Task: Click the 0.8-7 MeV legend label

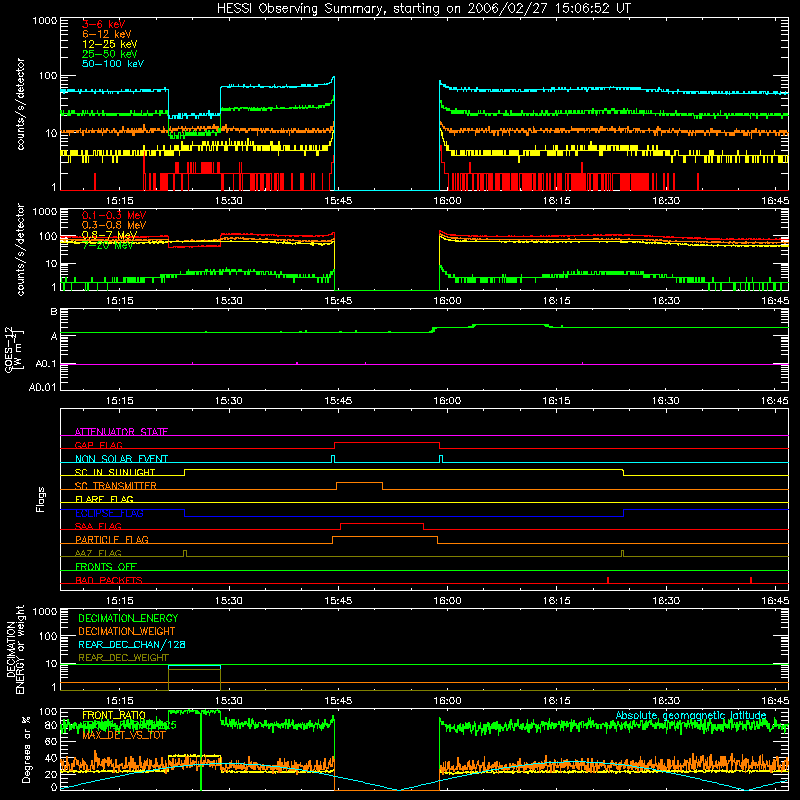Action: point(109,235)
